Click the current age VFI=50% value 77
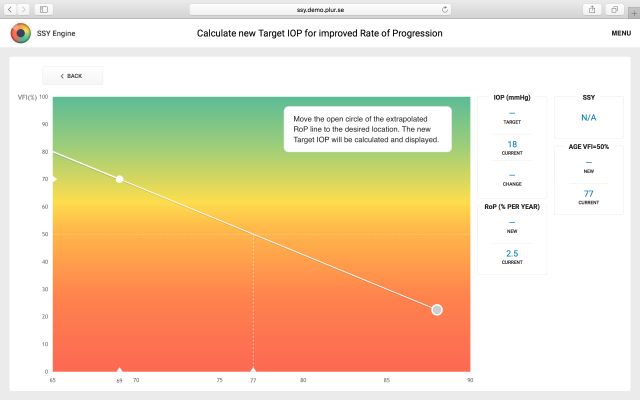Image resolution: width=640 pixels, height=400 pixels. (588, 193)
